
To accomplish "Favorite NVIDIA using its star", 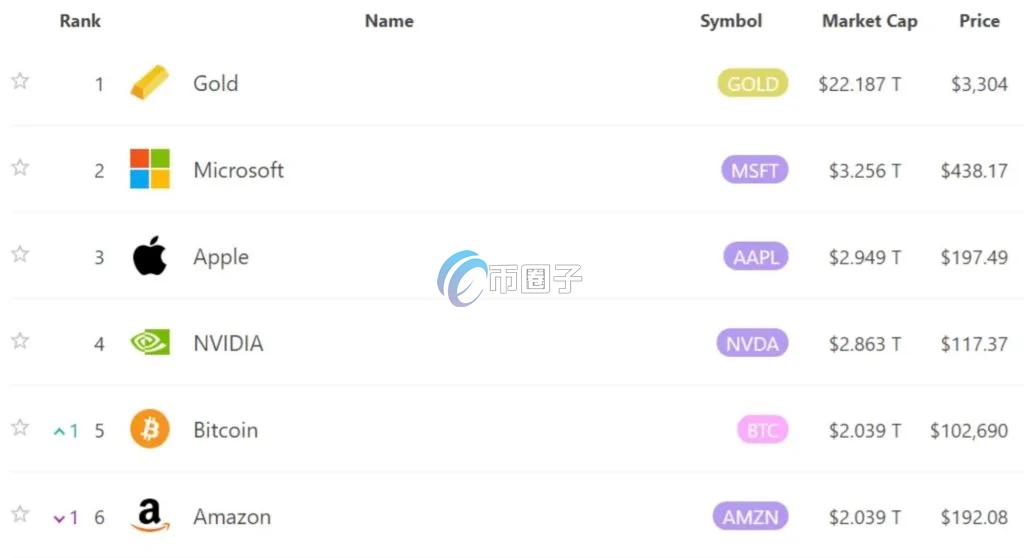I will 20,341.
